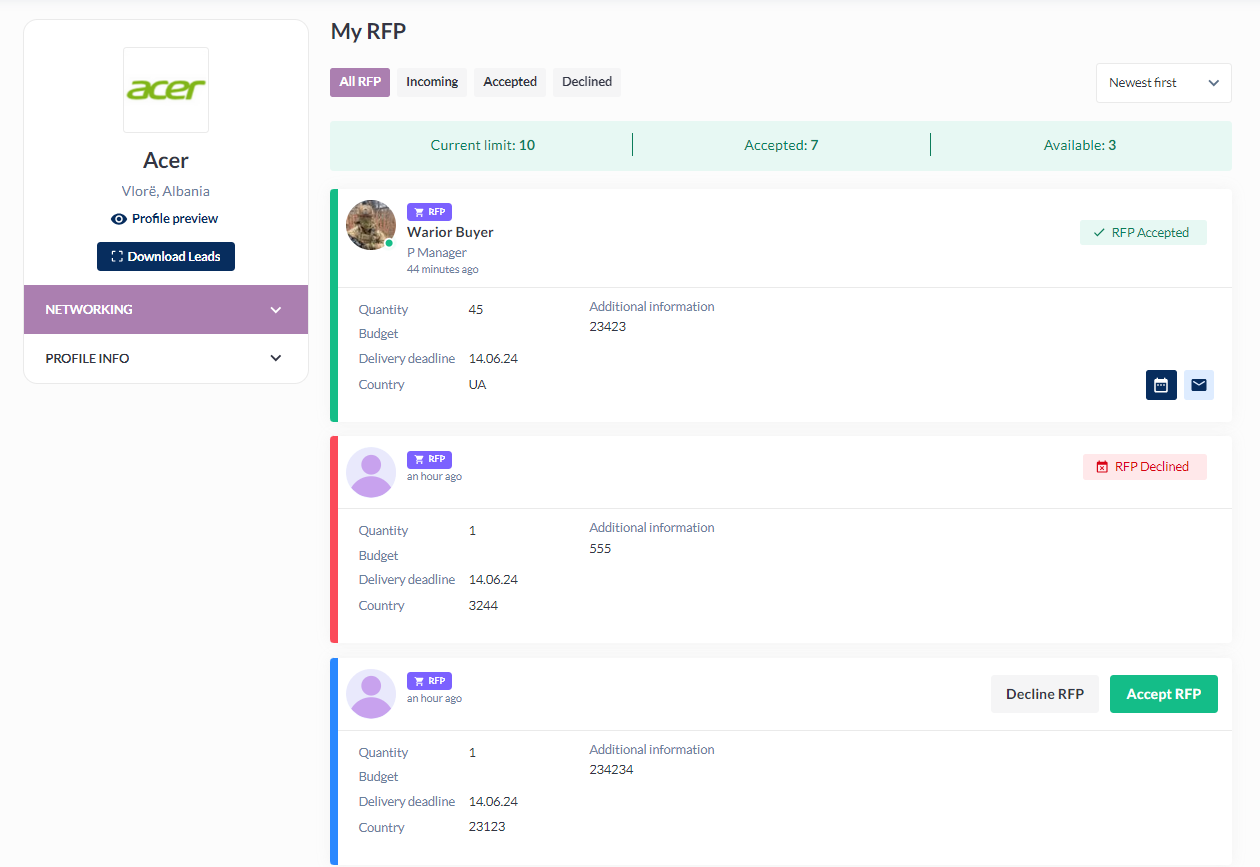Click the calendar icon on Warior Buyer RFP
Screen dimensions: 1260x867
(x=1160, y=385)
